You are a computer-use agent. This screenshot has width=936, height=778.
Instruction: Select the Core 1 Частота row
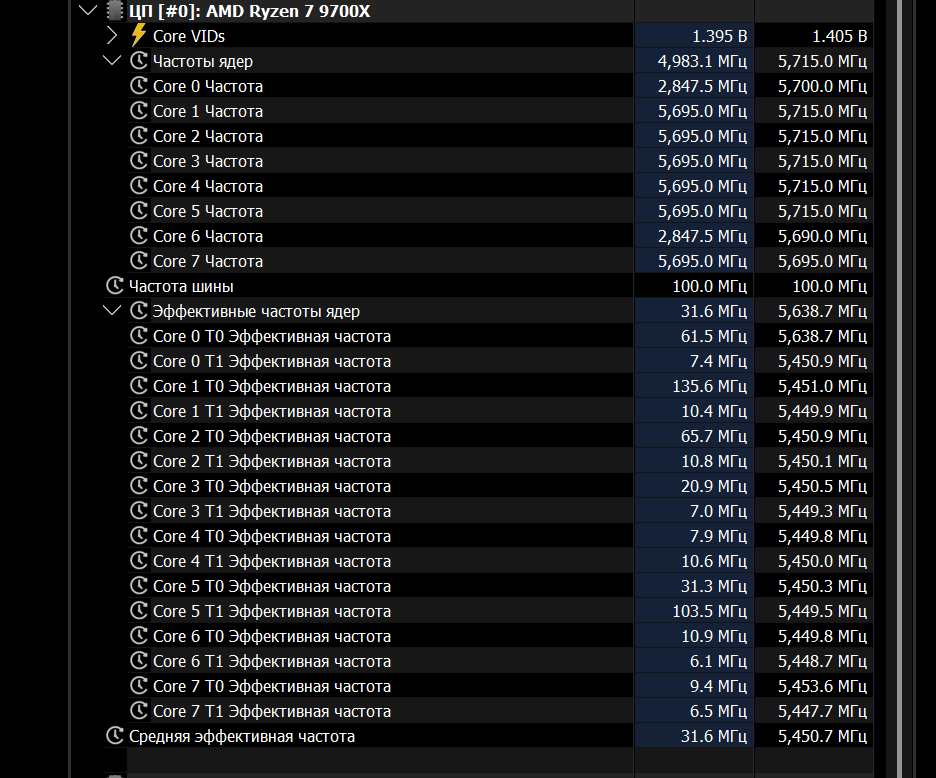(x=500, y=111)
